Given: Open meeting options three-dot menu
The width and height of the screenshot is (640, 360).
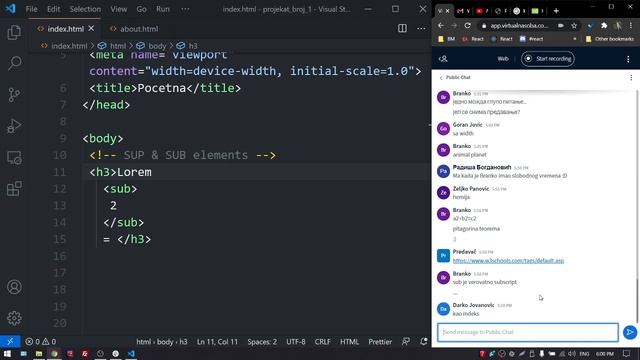Looking at the screenshot, I should tap(628, 59).
